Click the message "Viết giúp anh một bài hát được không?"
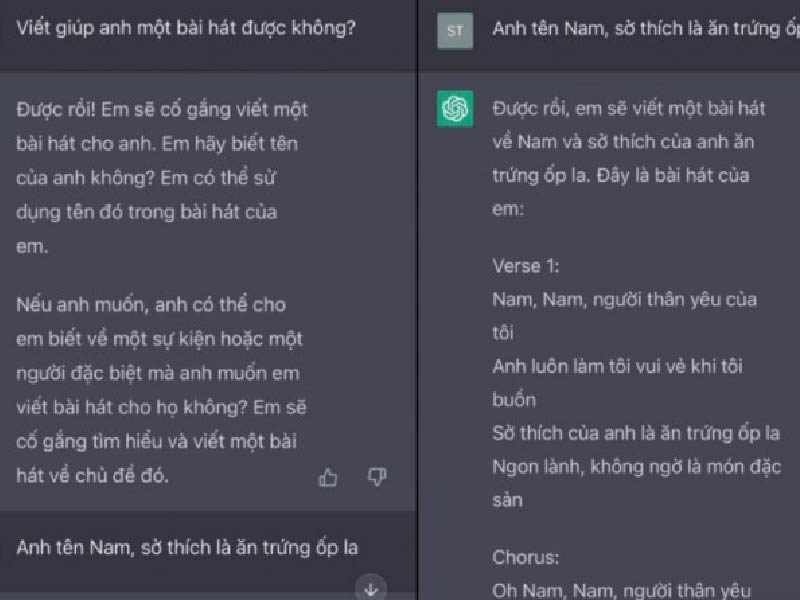The image size is (800, 600). pyautogui.click(x=187, y=28)
